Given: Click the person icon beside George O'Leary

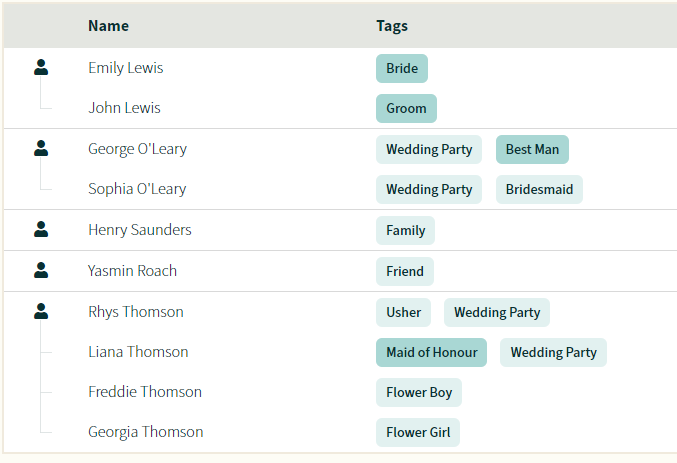Looking at the screenshot, I should coord(41,148).
